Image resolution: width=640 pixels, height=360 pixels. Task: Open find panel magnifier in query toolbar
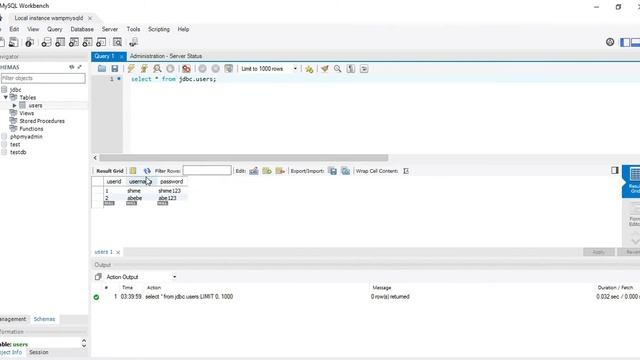[x=338, y=69]
